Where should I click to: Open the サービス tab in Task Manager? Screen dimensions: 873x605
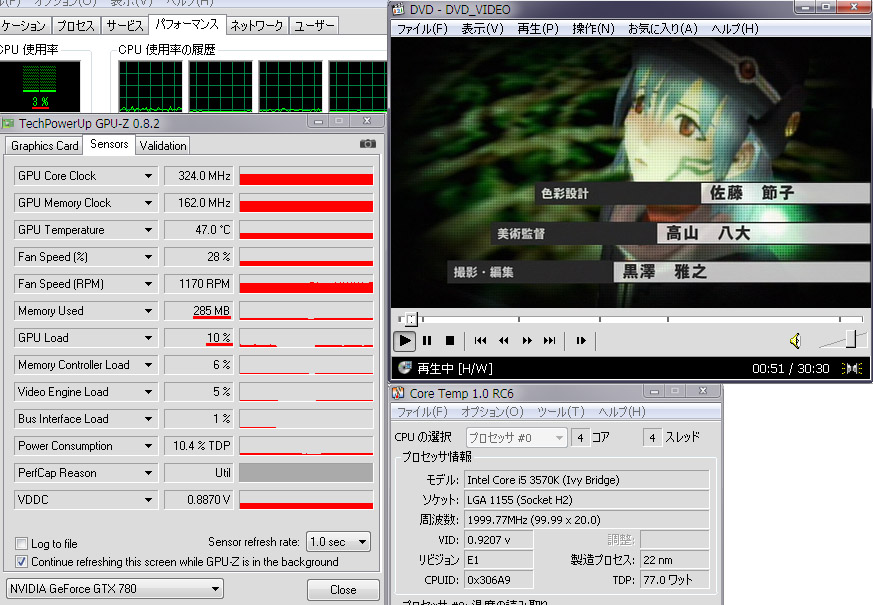(125, 26)
